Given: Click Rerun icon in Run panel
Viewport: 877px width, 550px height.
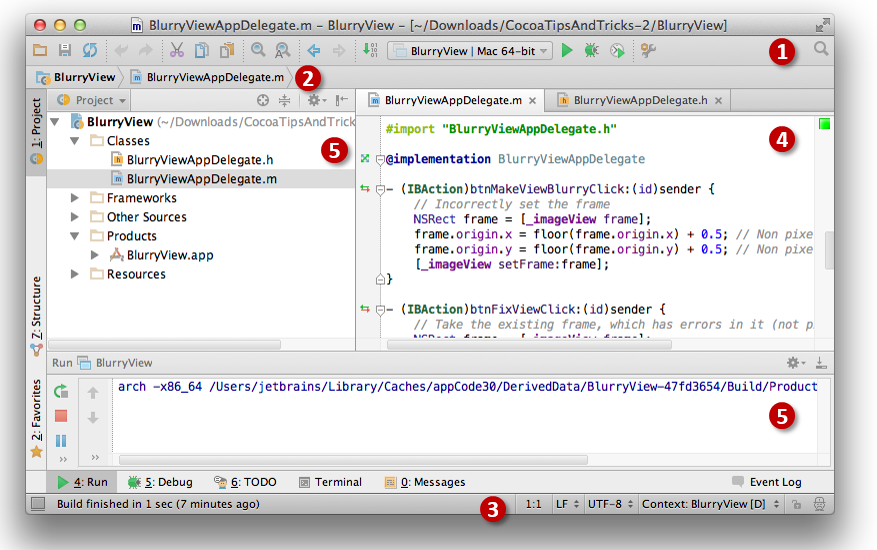Looking at the screenshot, I should (62, 392).
